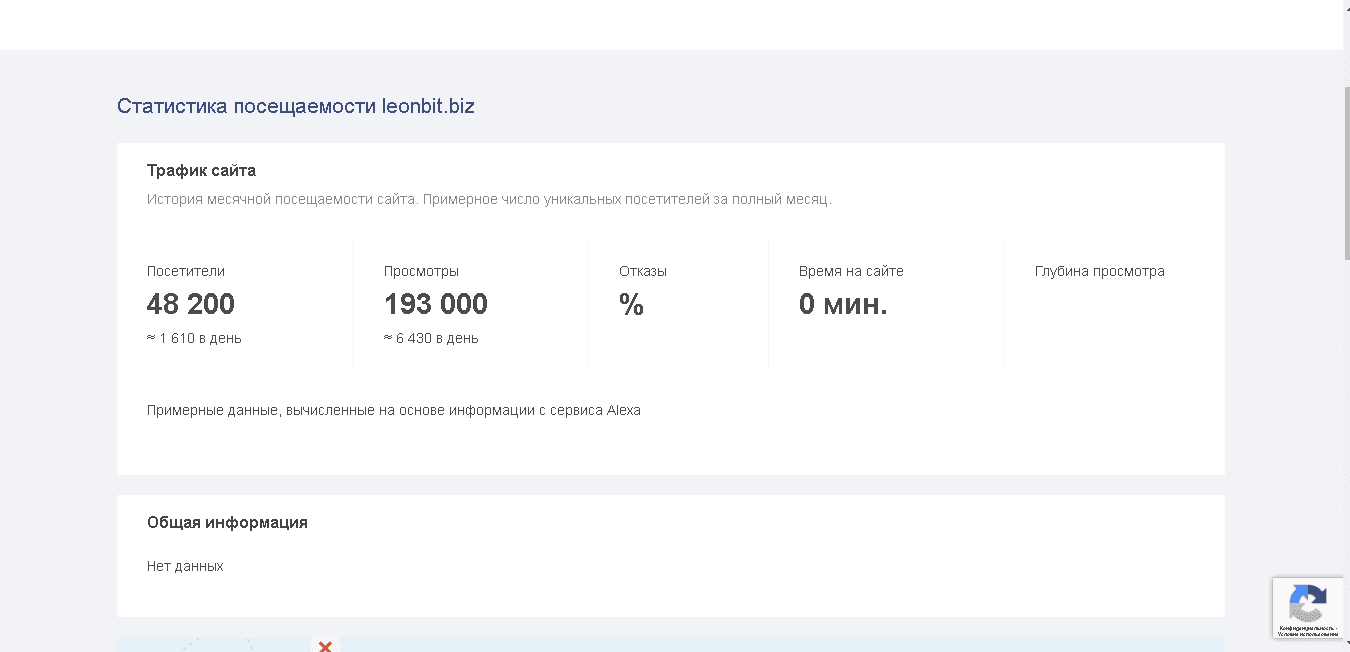Open the Статистика посещаемости leonbit.biz heading link
Screen dimensions: 1350x652
click(x=296, y=106)
